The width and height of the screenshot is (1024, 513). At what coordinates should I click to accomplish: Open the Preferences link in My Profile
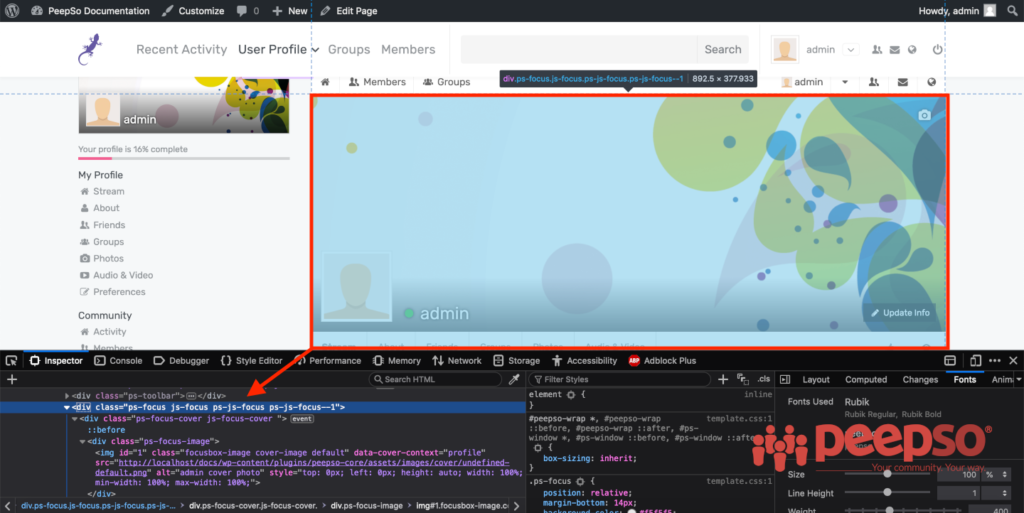(119, 292)
